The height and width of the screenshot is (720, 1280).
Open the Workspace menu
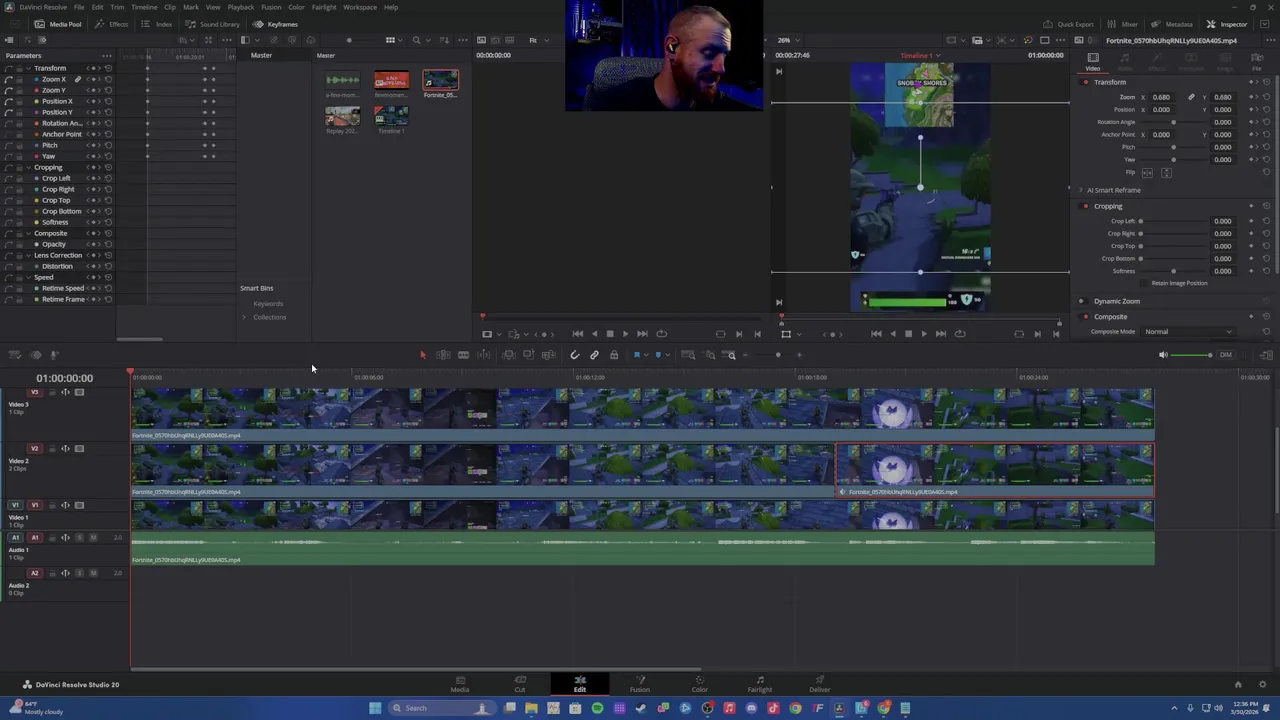360,7
